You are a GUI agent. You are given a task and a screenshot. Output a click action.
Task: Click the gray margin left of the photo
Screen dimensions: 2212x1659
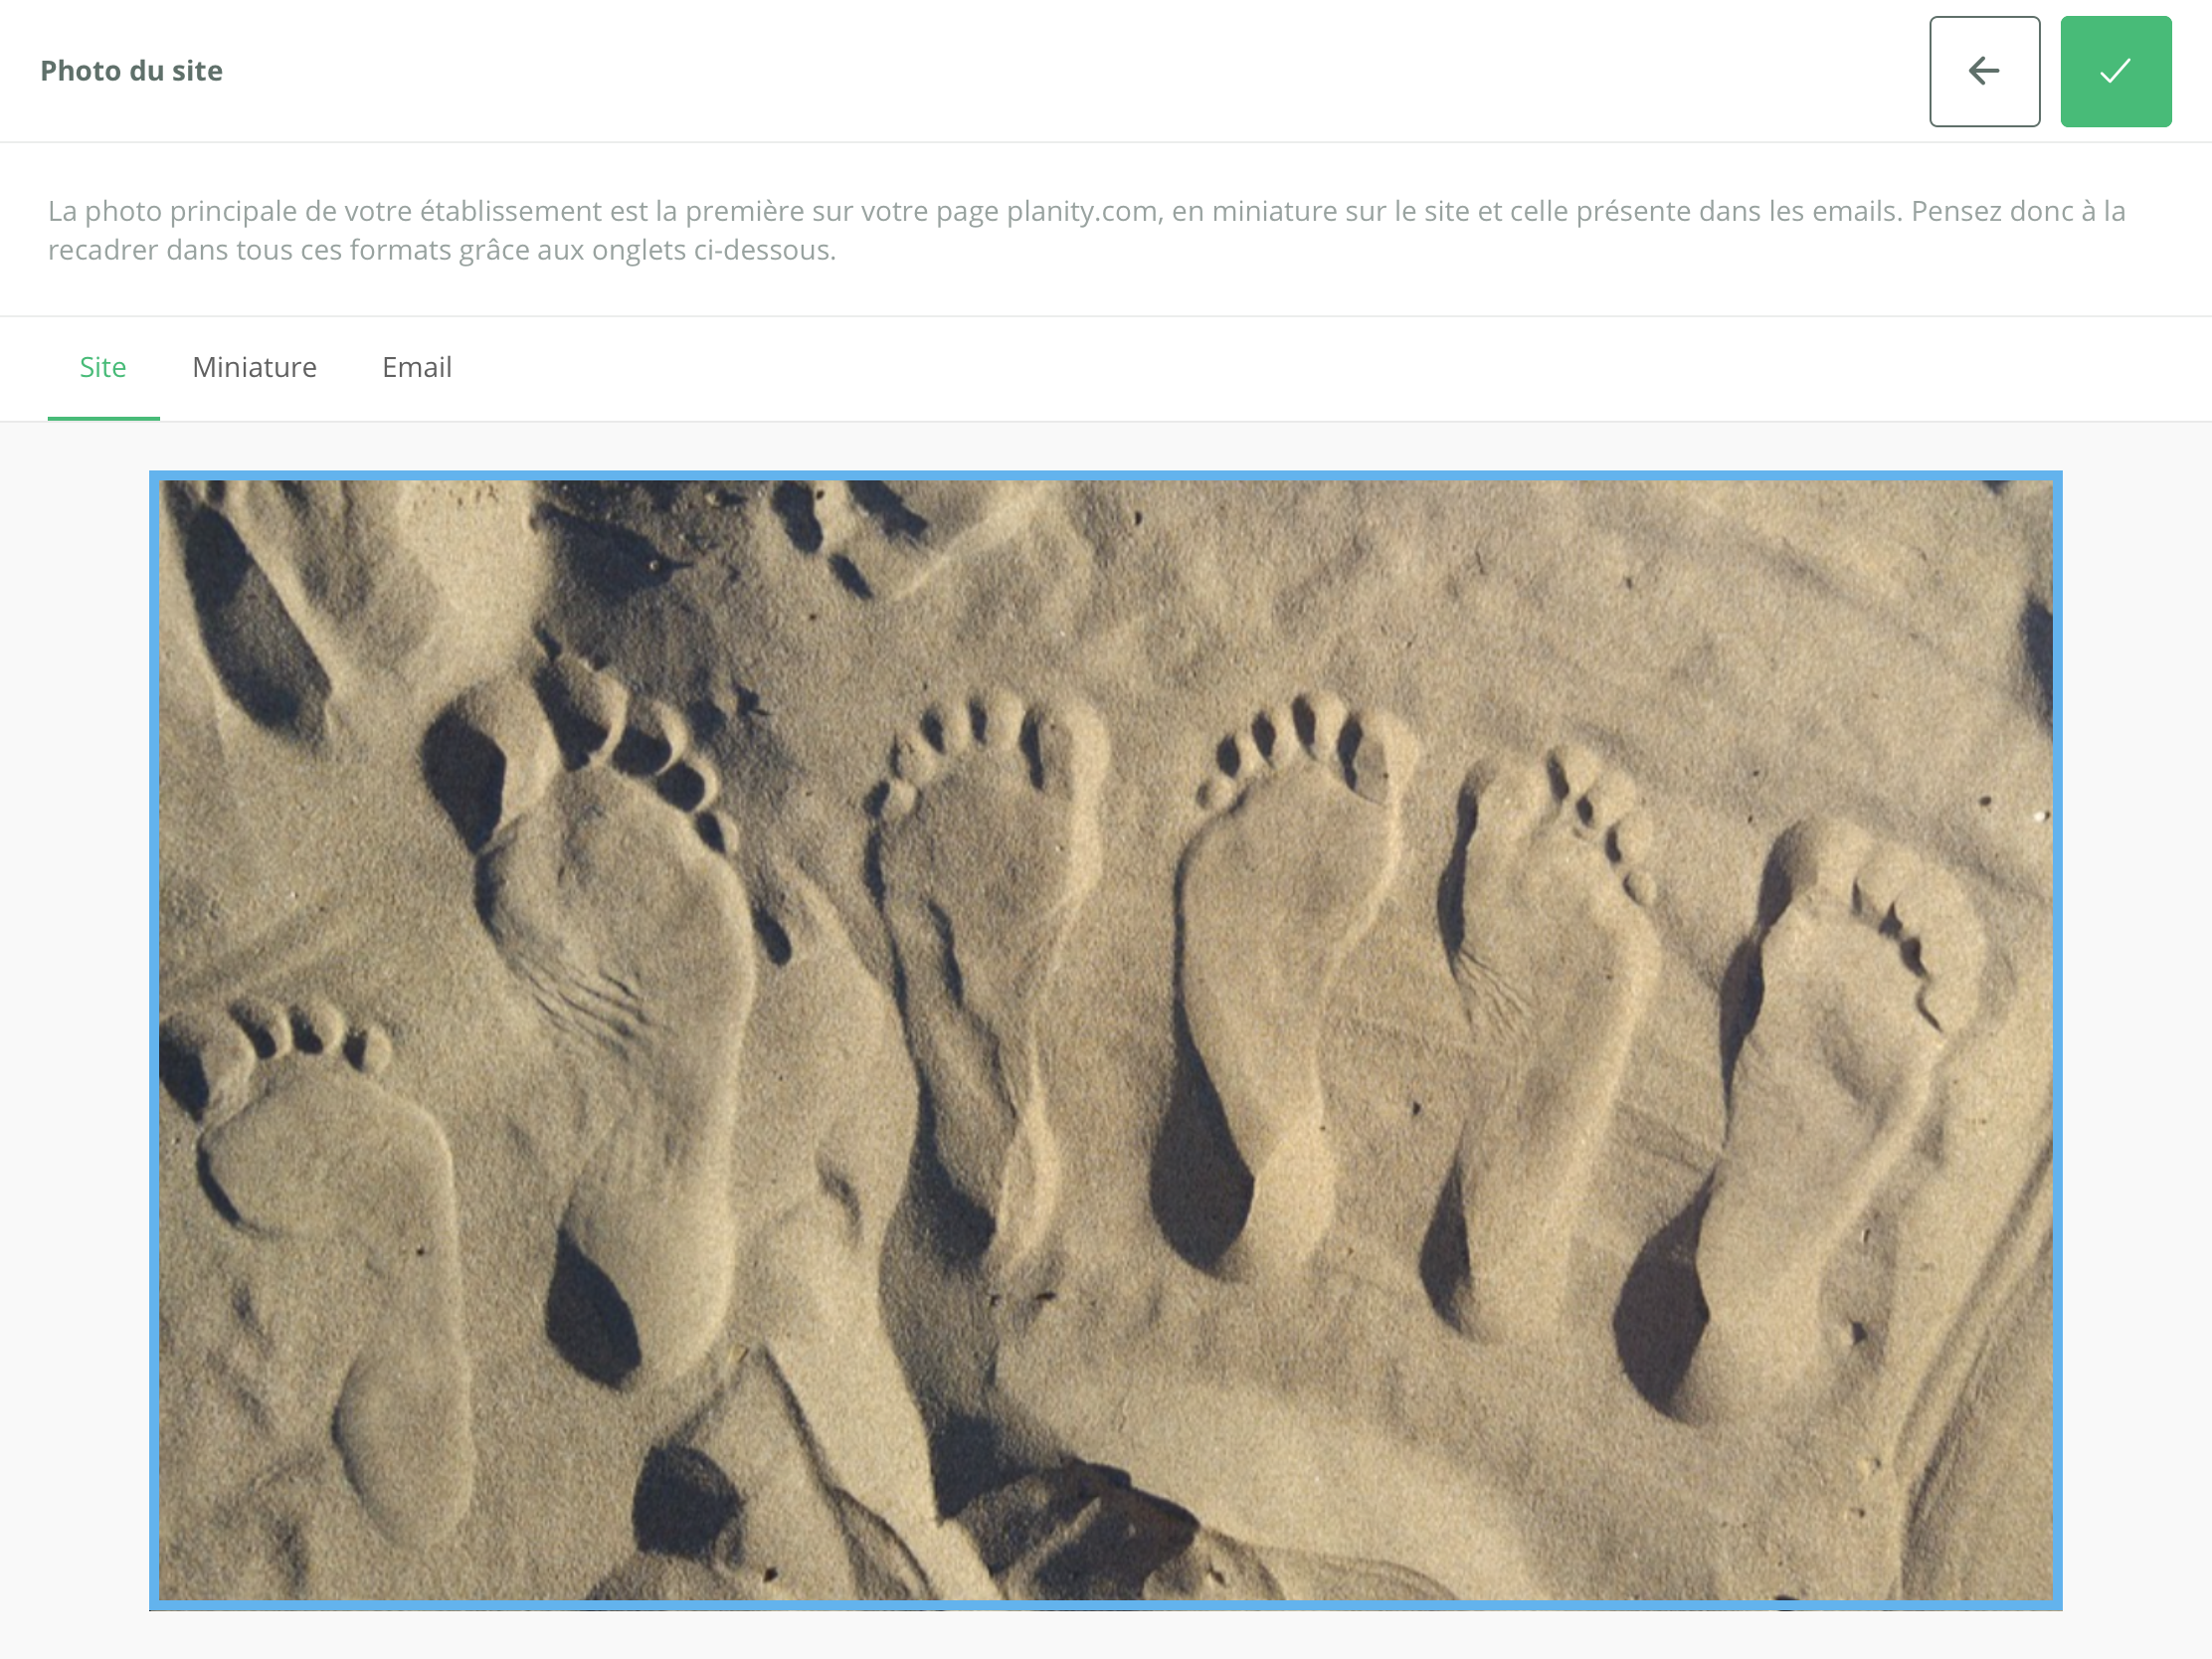pyautogui.click(x=74, y=1040)
